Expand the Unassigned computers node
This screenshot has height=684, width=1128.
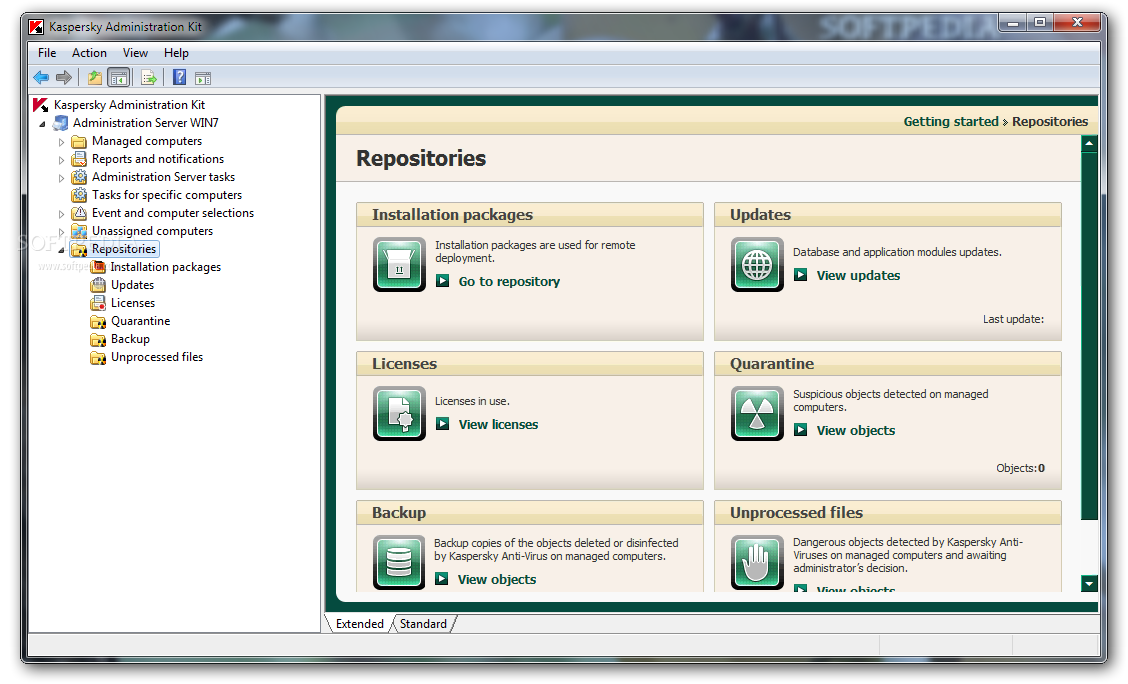click(61, 232)
